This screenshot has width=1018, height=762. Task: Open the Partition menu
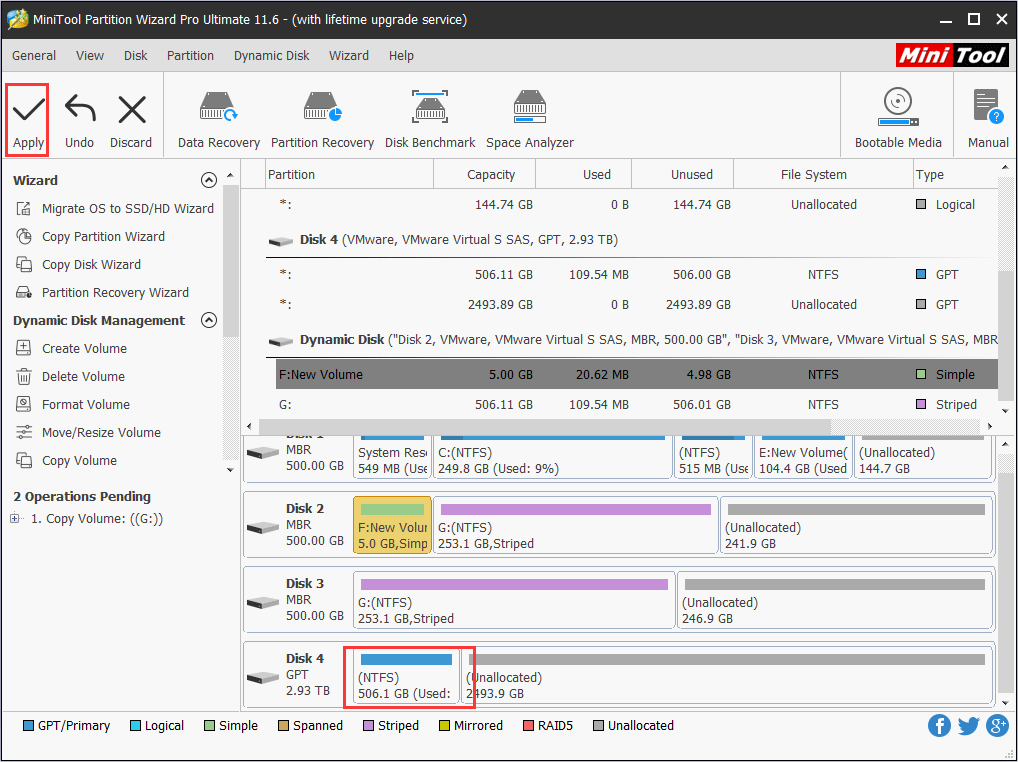pyautogui.click(x=190, y=56)
